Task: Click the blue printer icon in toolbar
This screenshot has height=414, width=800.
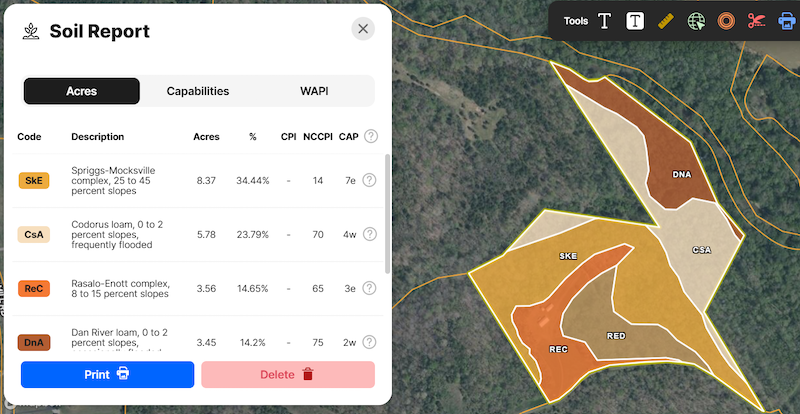Action: click(786, 21)
